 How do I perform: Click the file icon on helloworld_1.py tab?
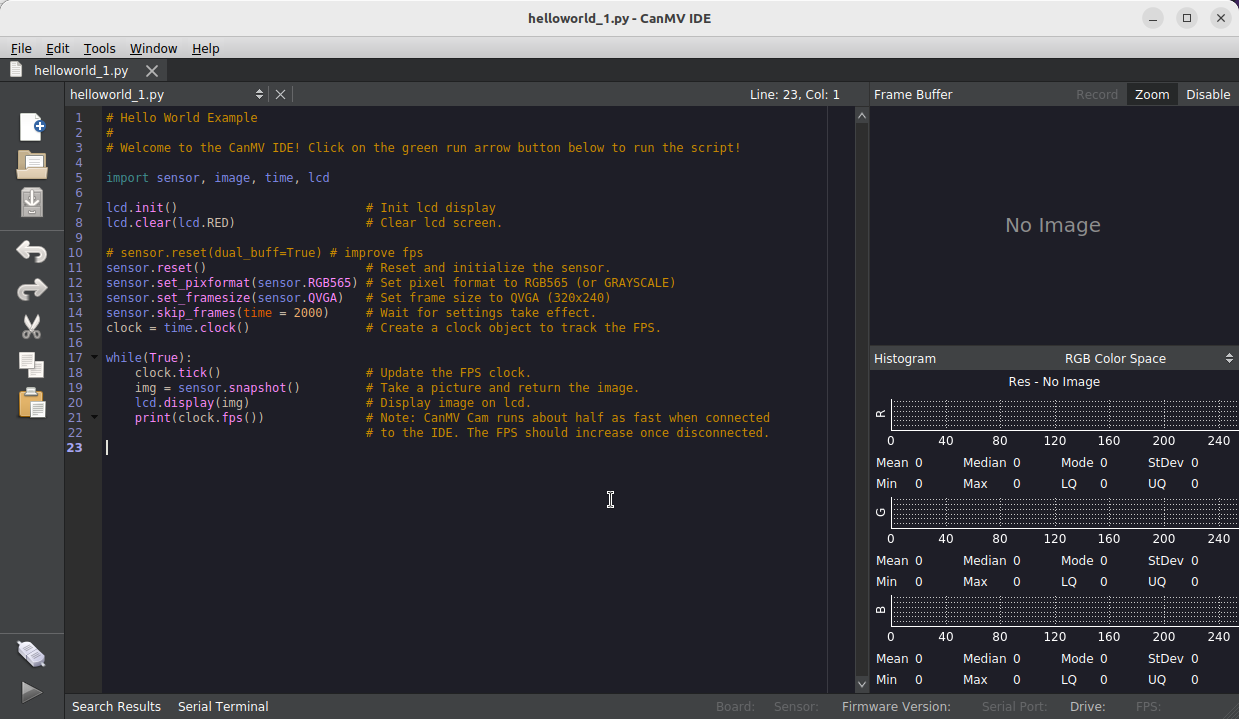point(16,70)
